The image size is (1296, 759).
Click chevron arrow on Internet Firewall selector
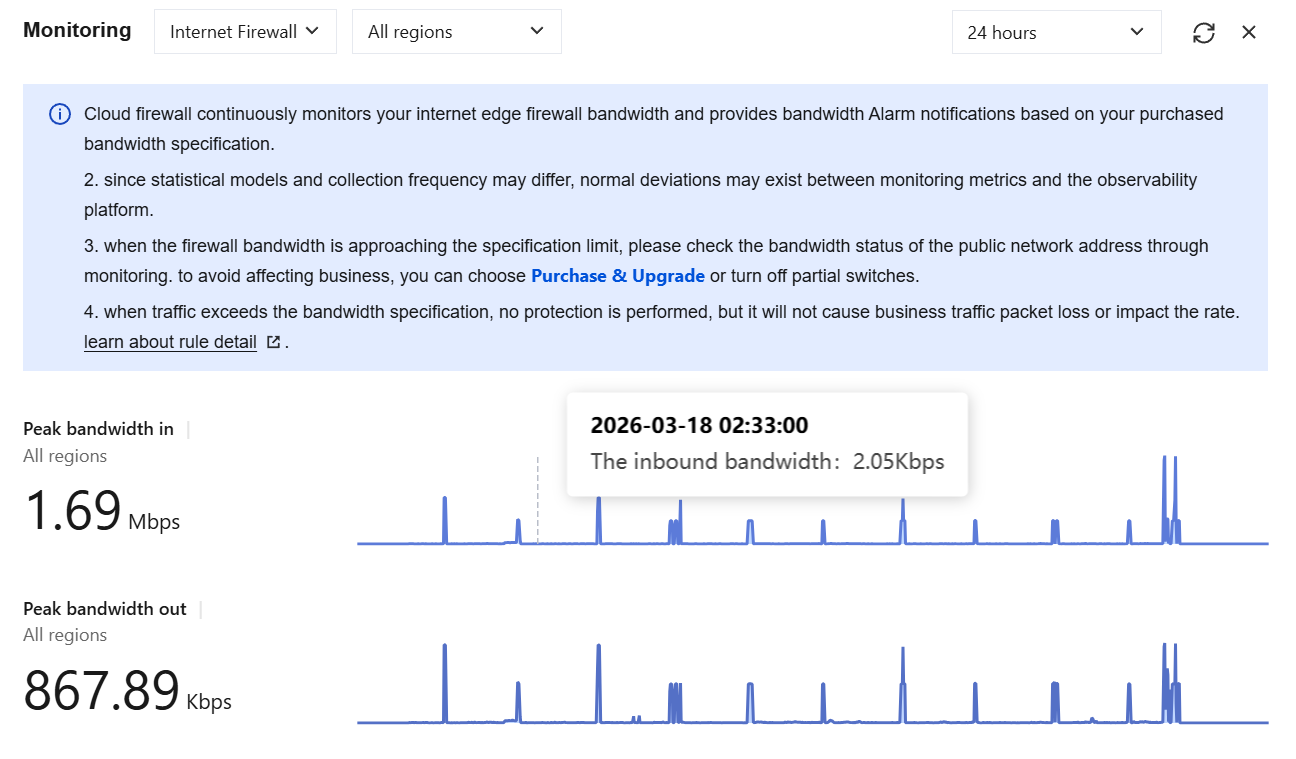(x=312, y=31)
